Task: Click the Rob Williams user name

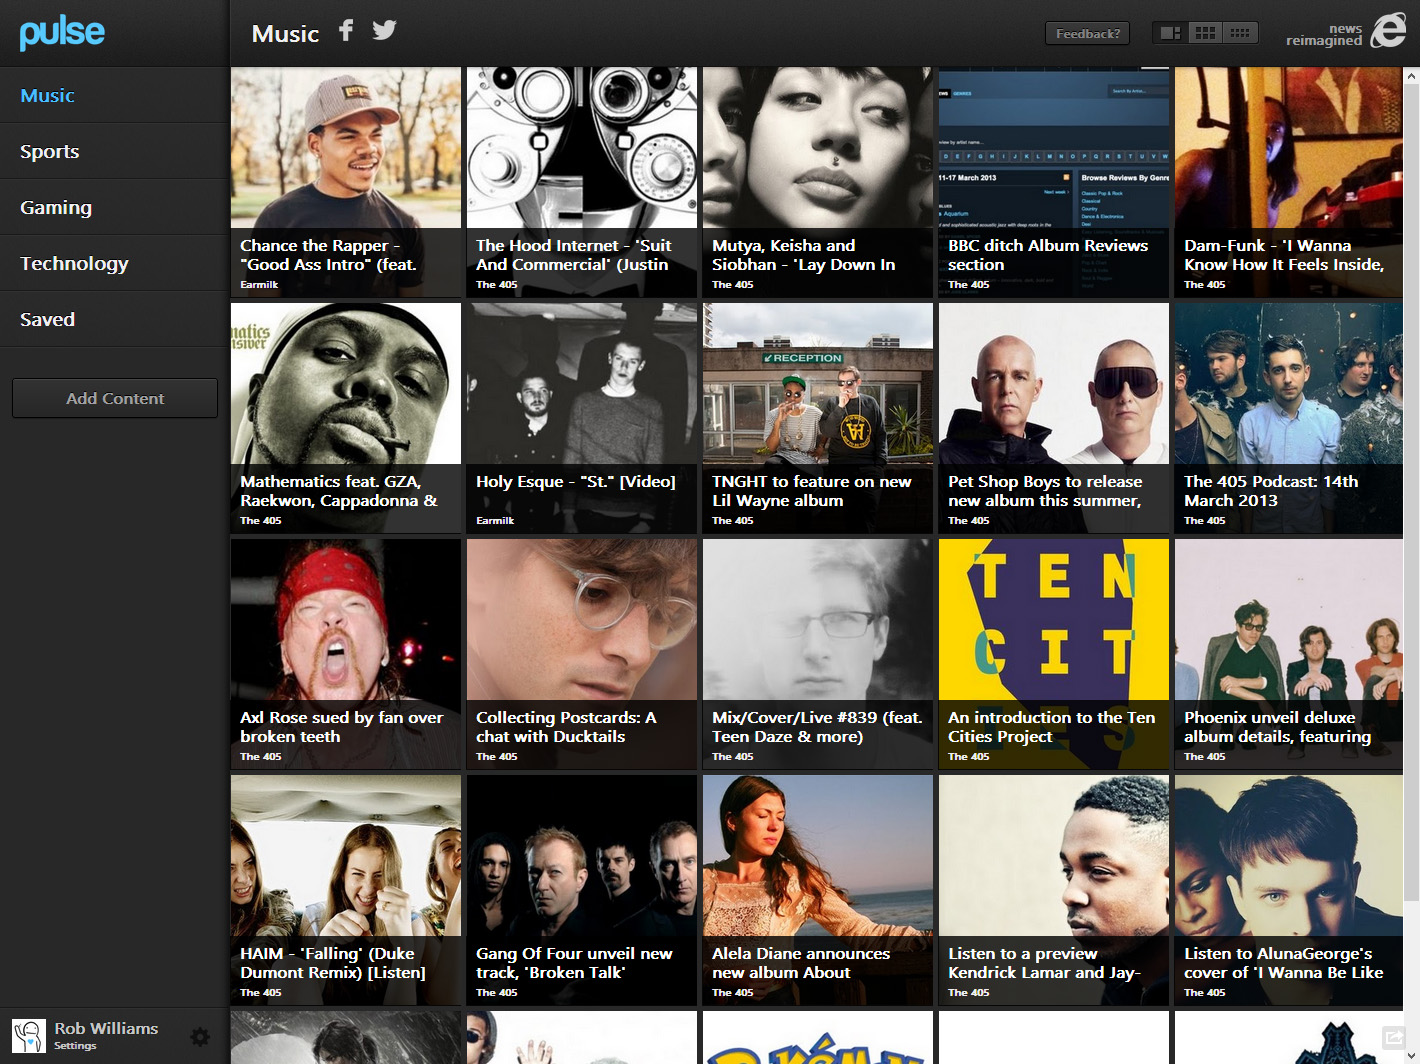Action: pyautogui.click(x=106, y=1028)
